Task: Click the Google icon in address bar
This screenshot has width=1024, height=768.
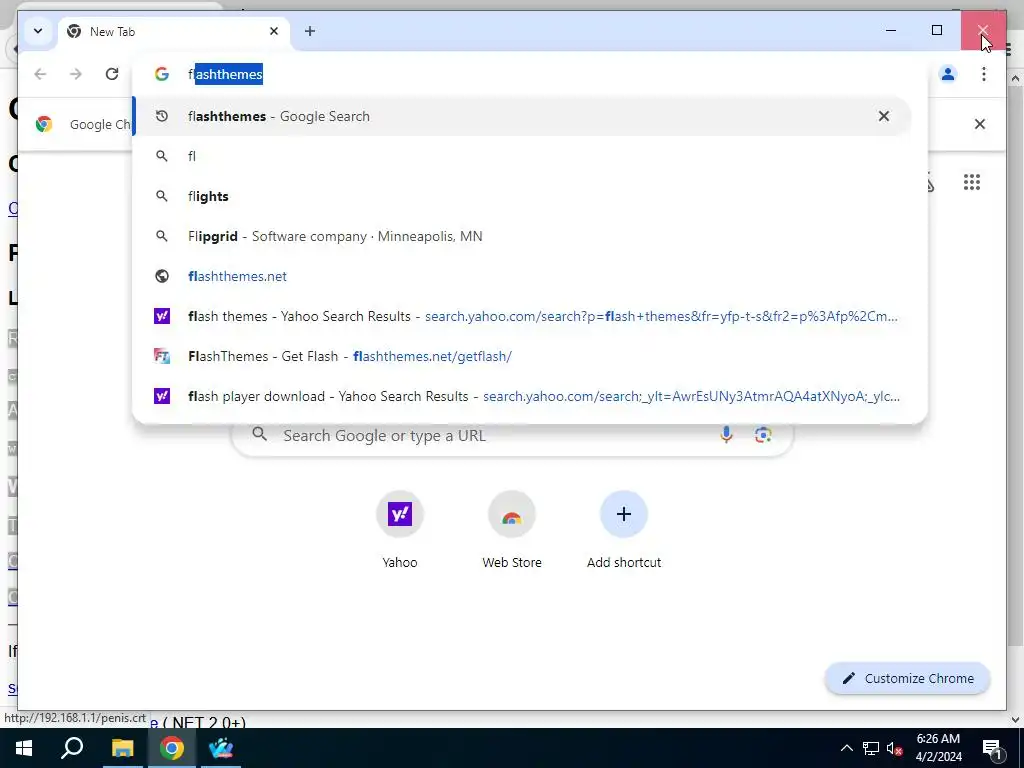Action: 162,74
